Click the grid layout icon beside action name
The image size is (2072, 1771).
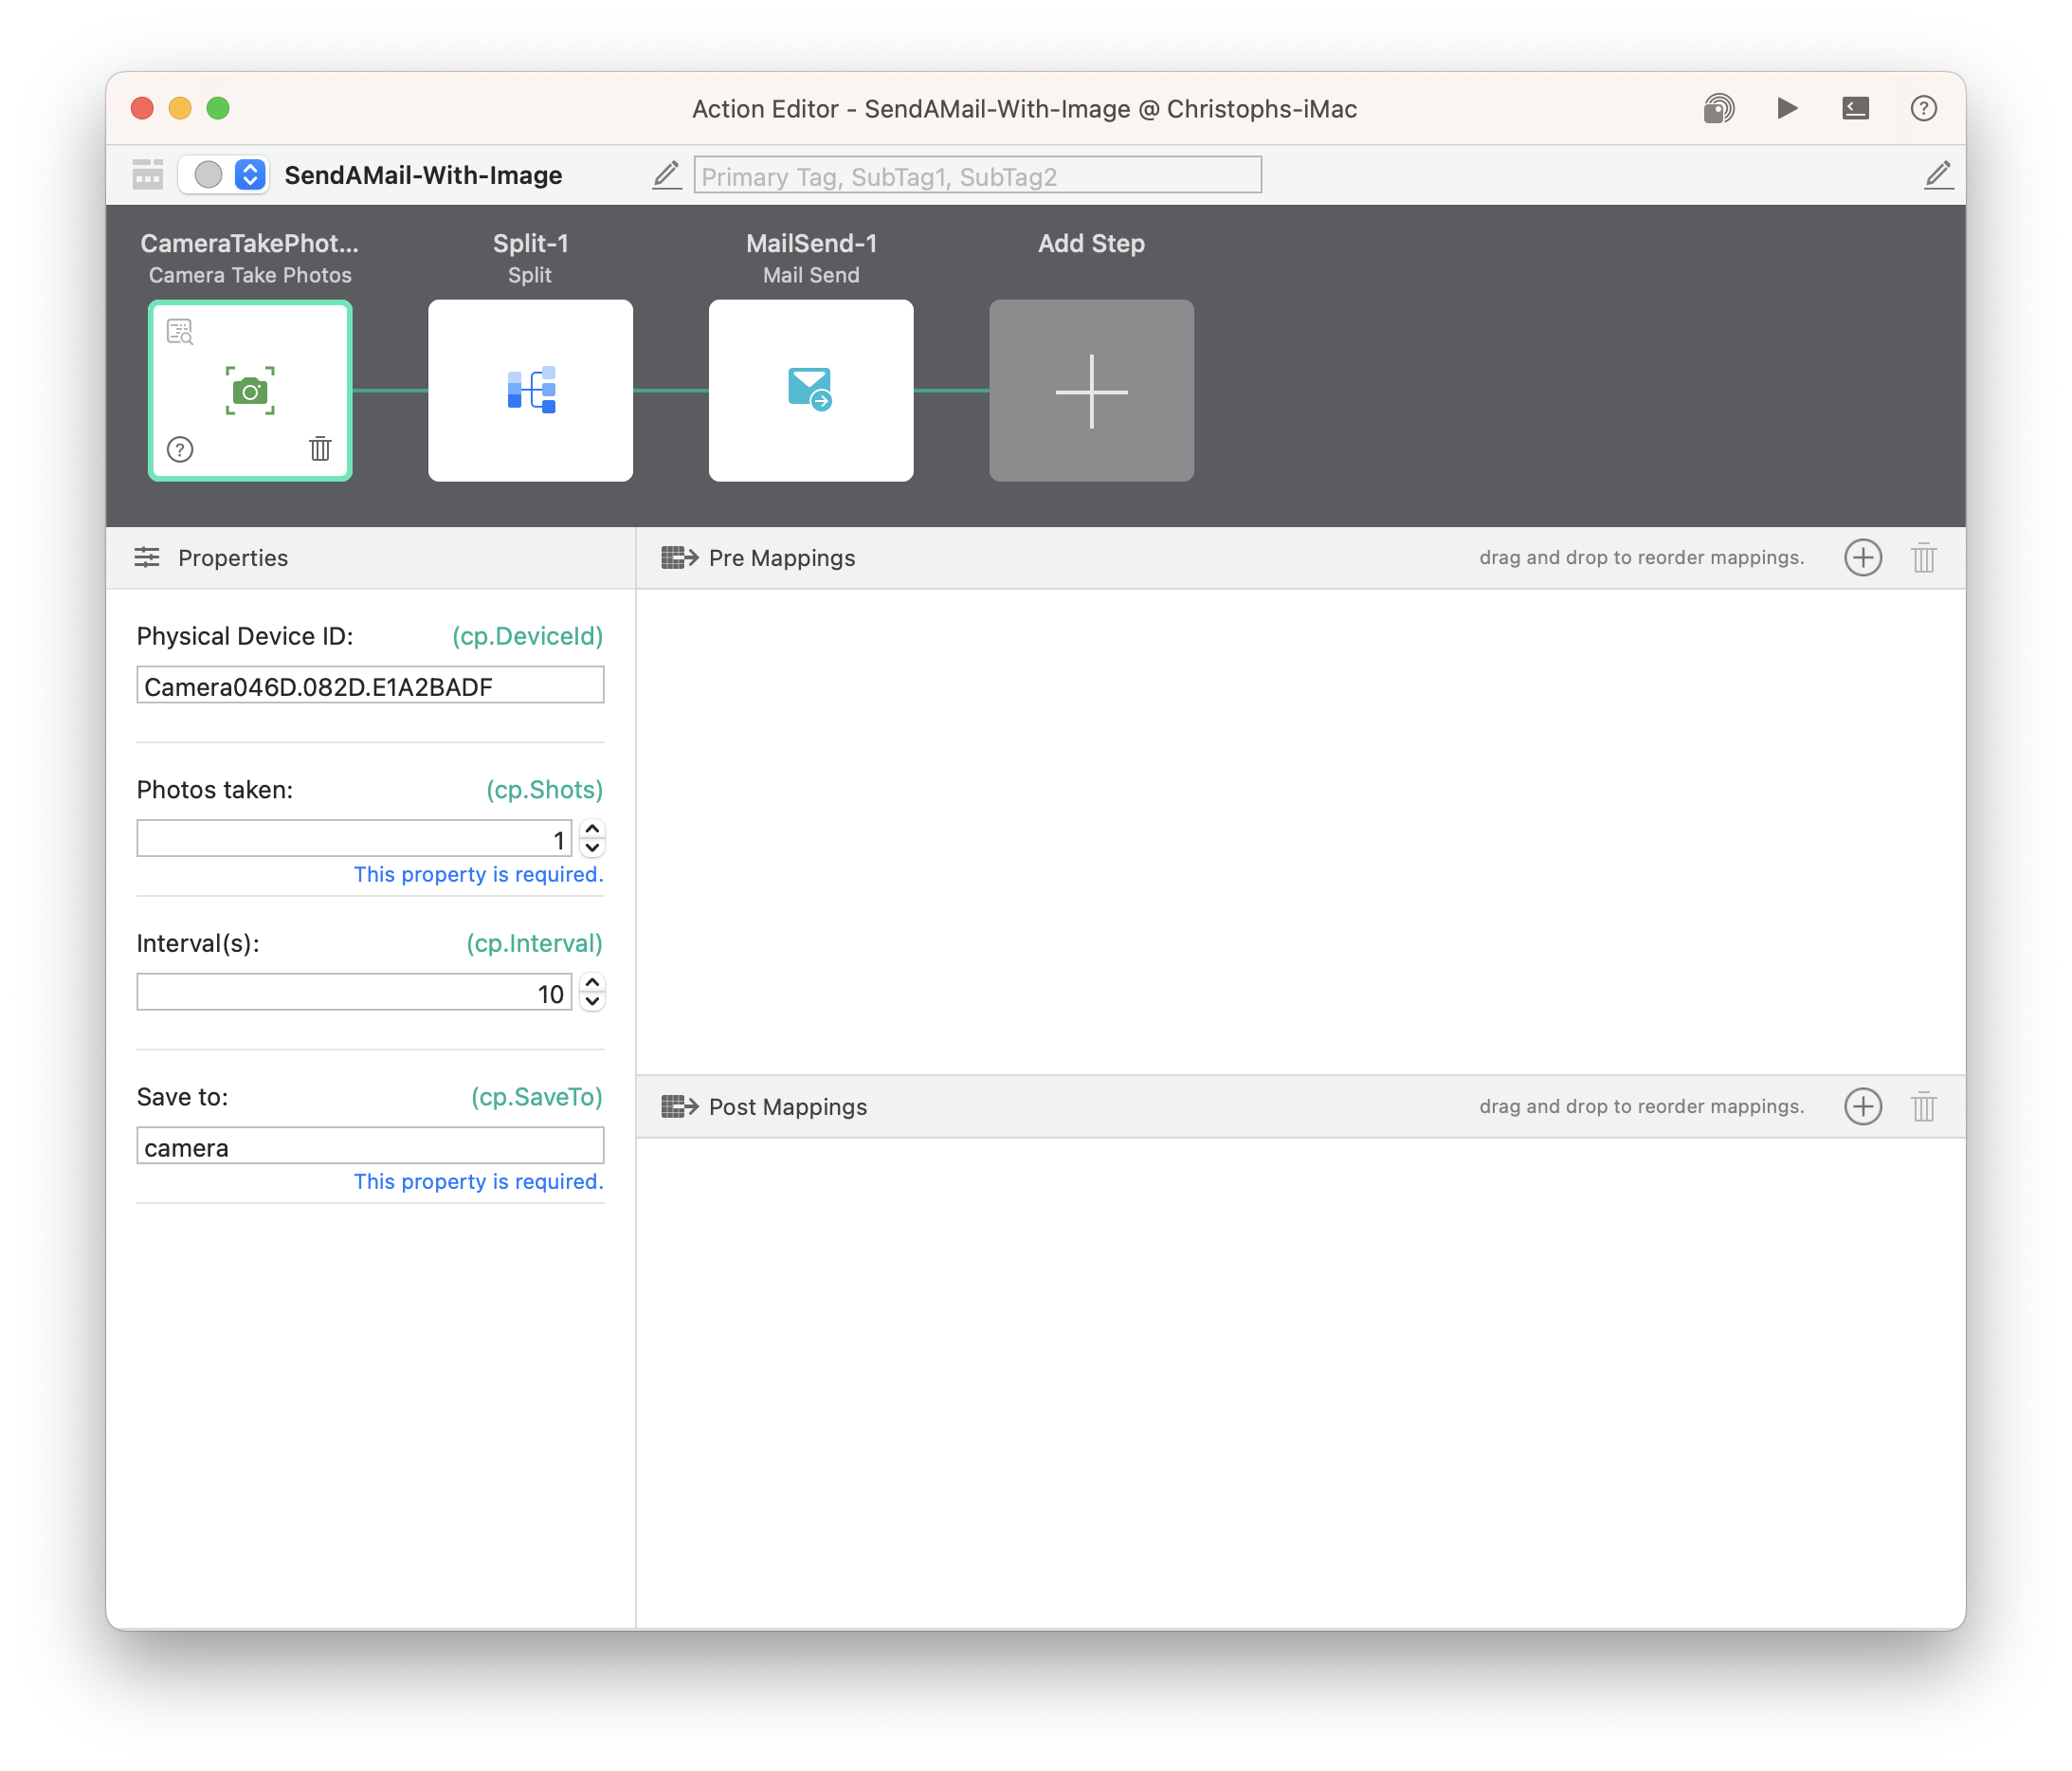coord(148,175)
